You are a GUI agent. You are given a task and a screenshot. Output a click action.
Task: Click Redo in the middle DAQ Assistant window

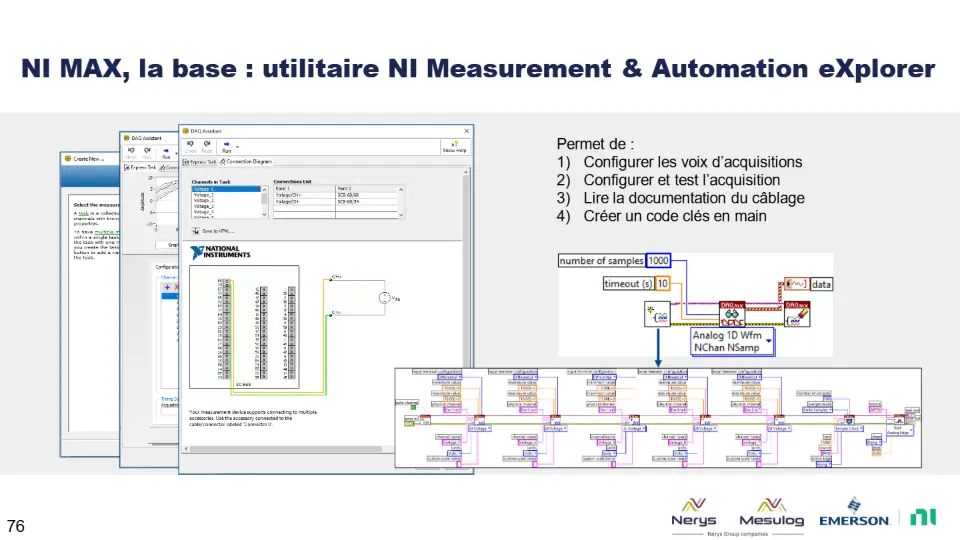147,153
